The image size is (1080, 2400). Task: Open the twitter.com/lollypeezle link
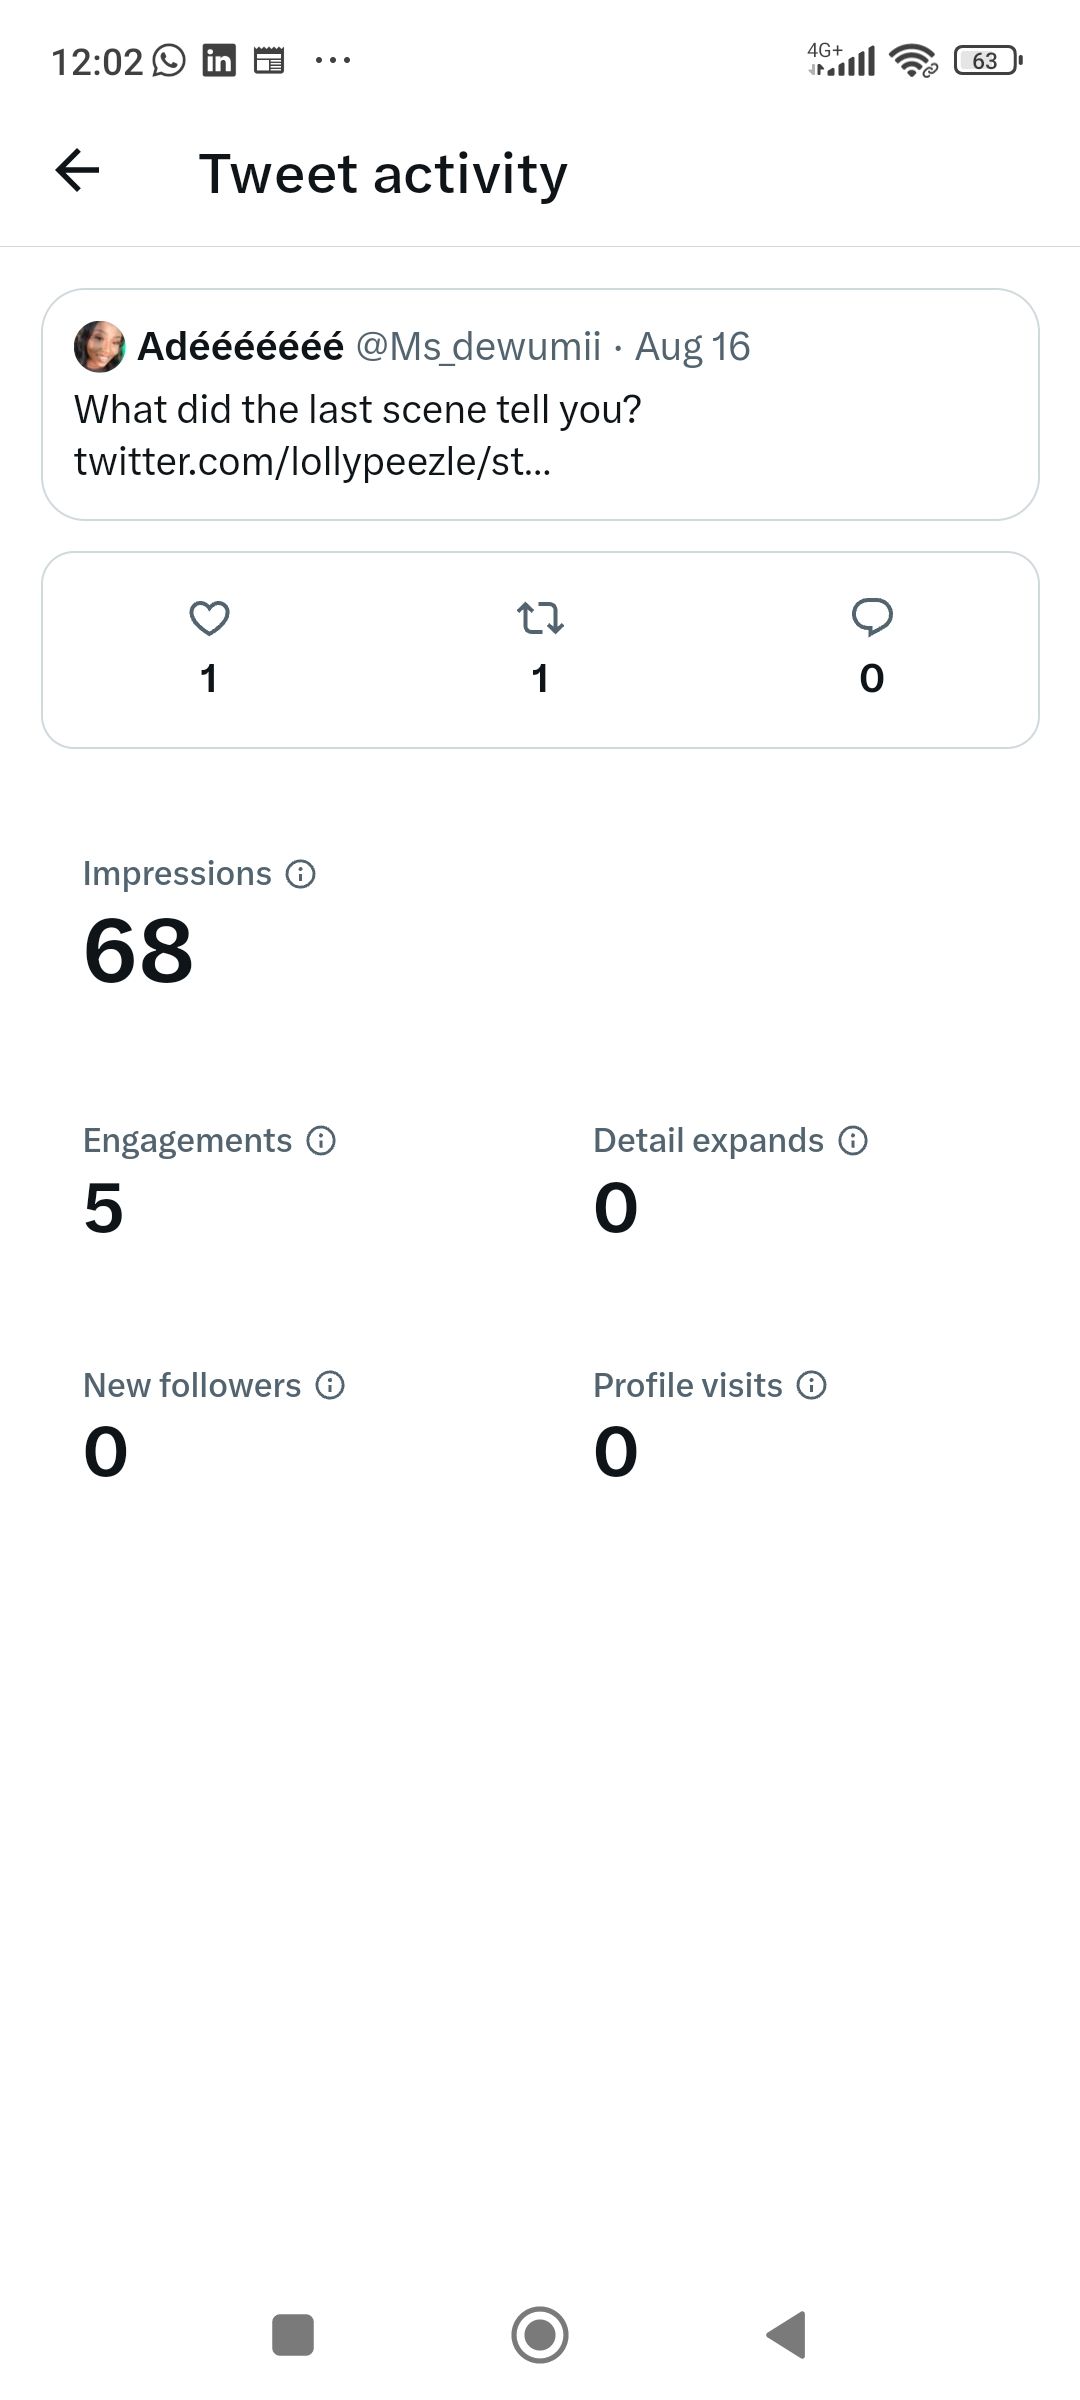click(x=312, y=462)
